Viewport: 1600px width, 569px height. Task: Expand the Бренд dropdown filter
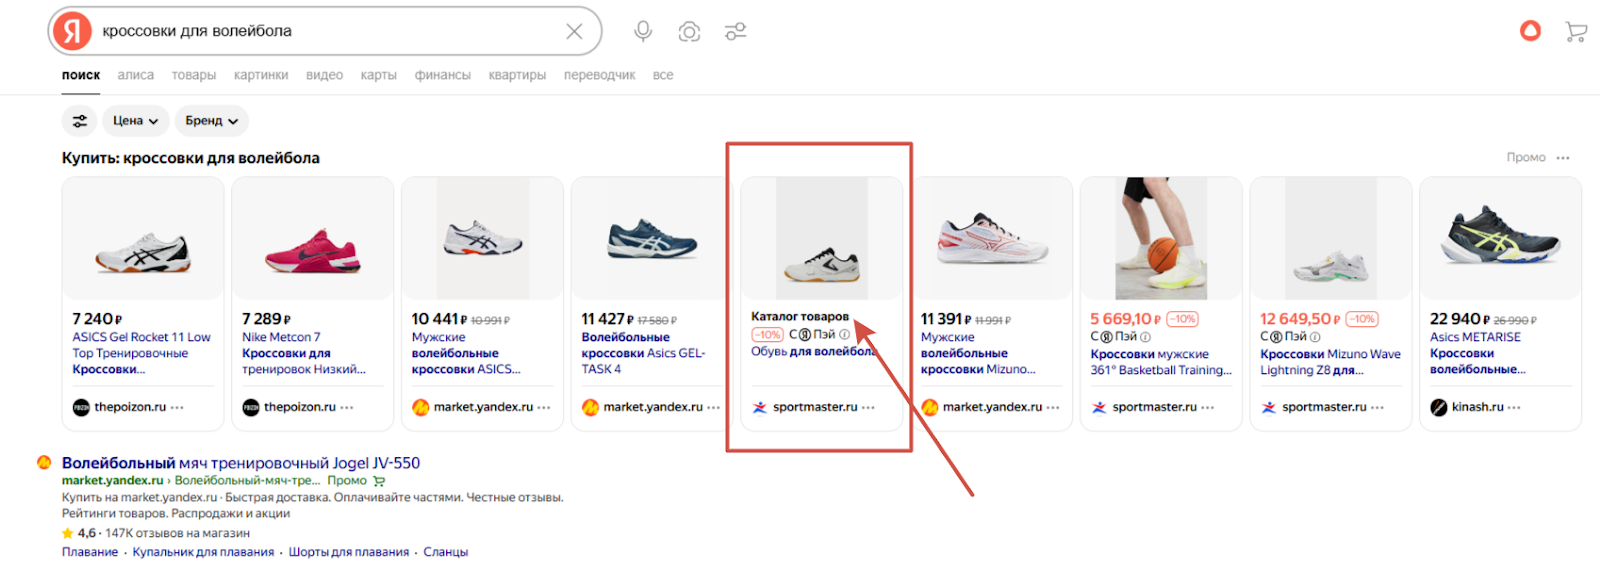click(x=211, y=121)
